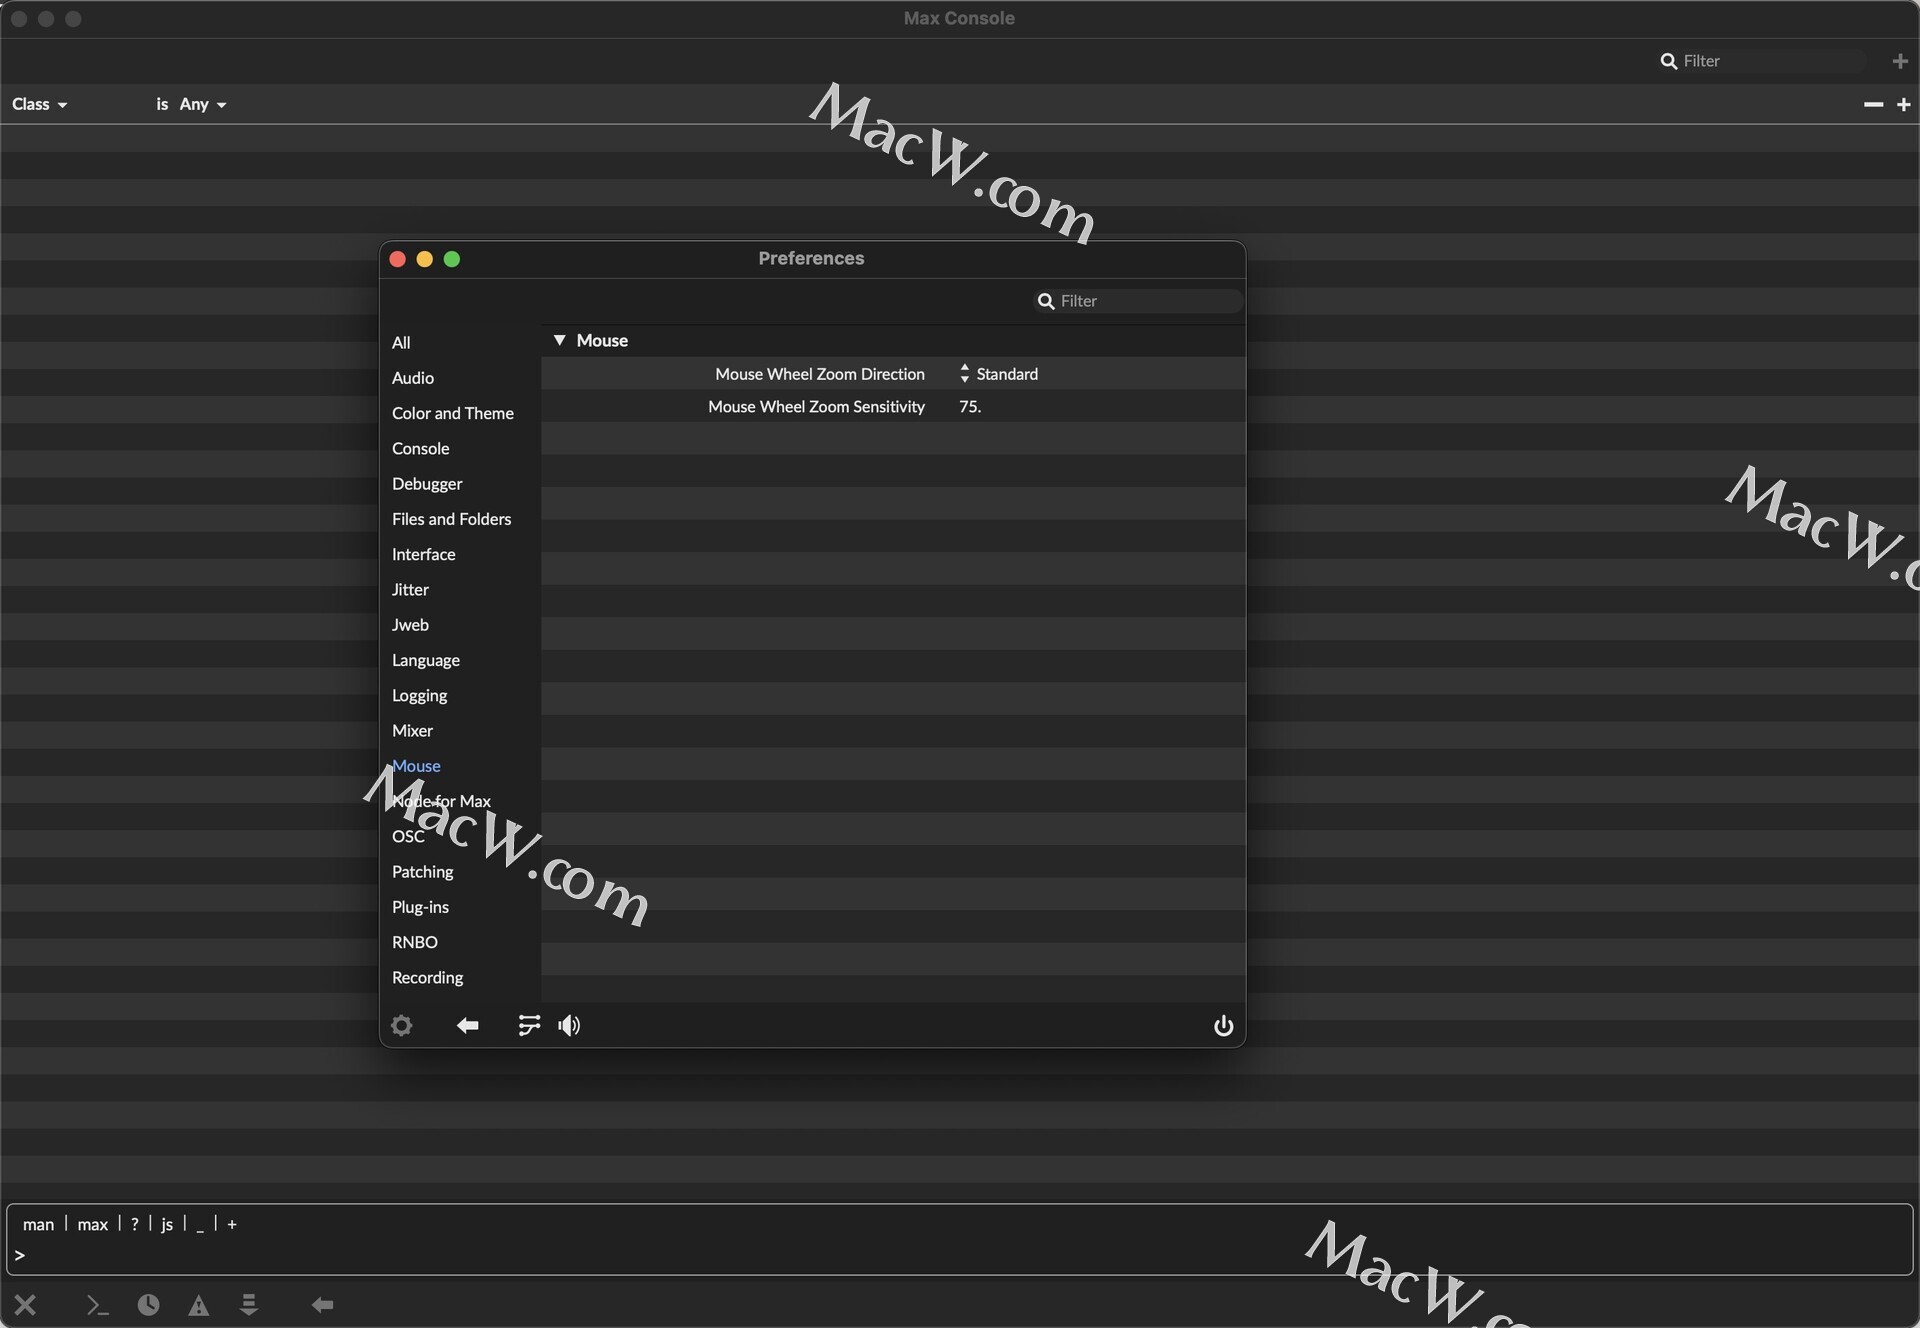Click the console command input prompt
This screenshot has width=1920, height=1328.
coord(960,1255)
